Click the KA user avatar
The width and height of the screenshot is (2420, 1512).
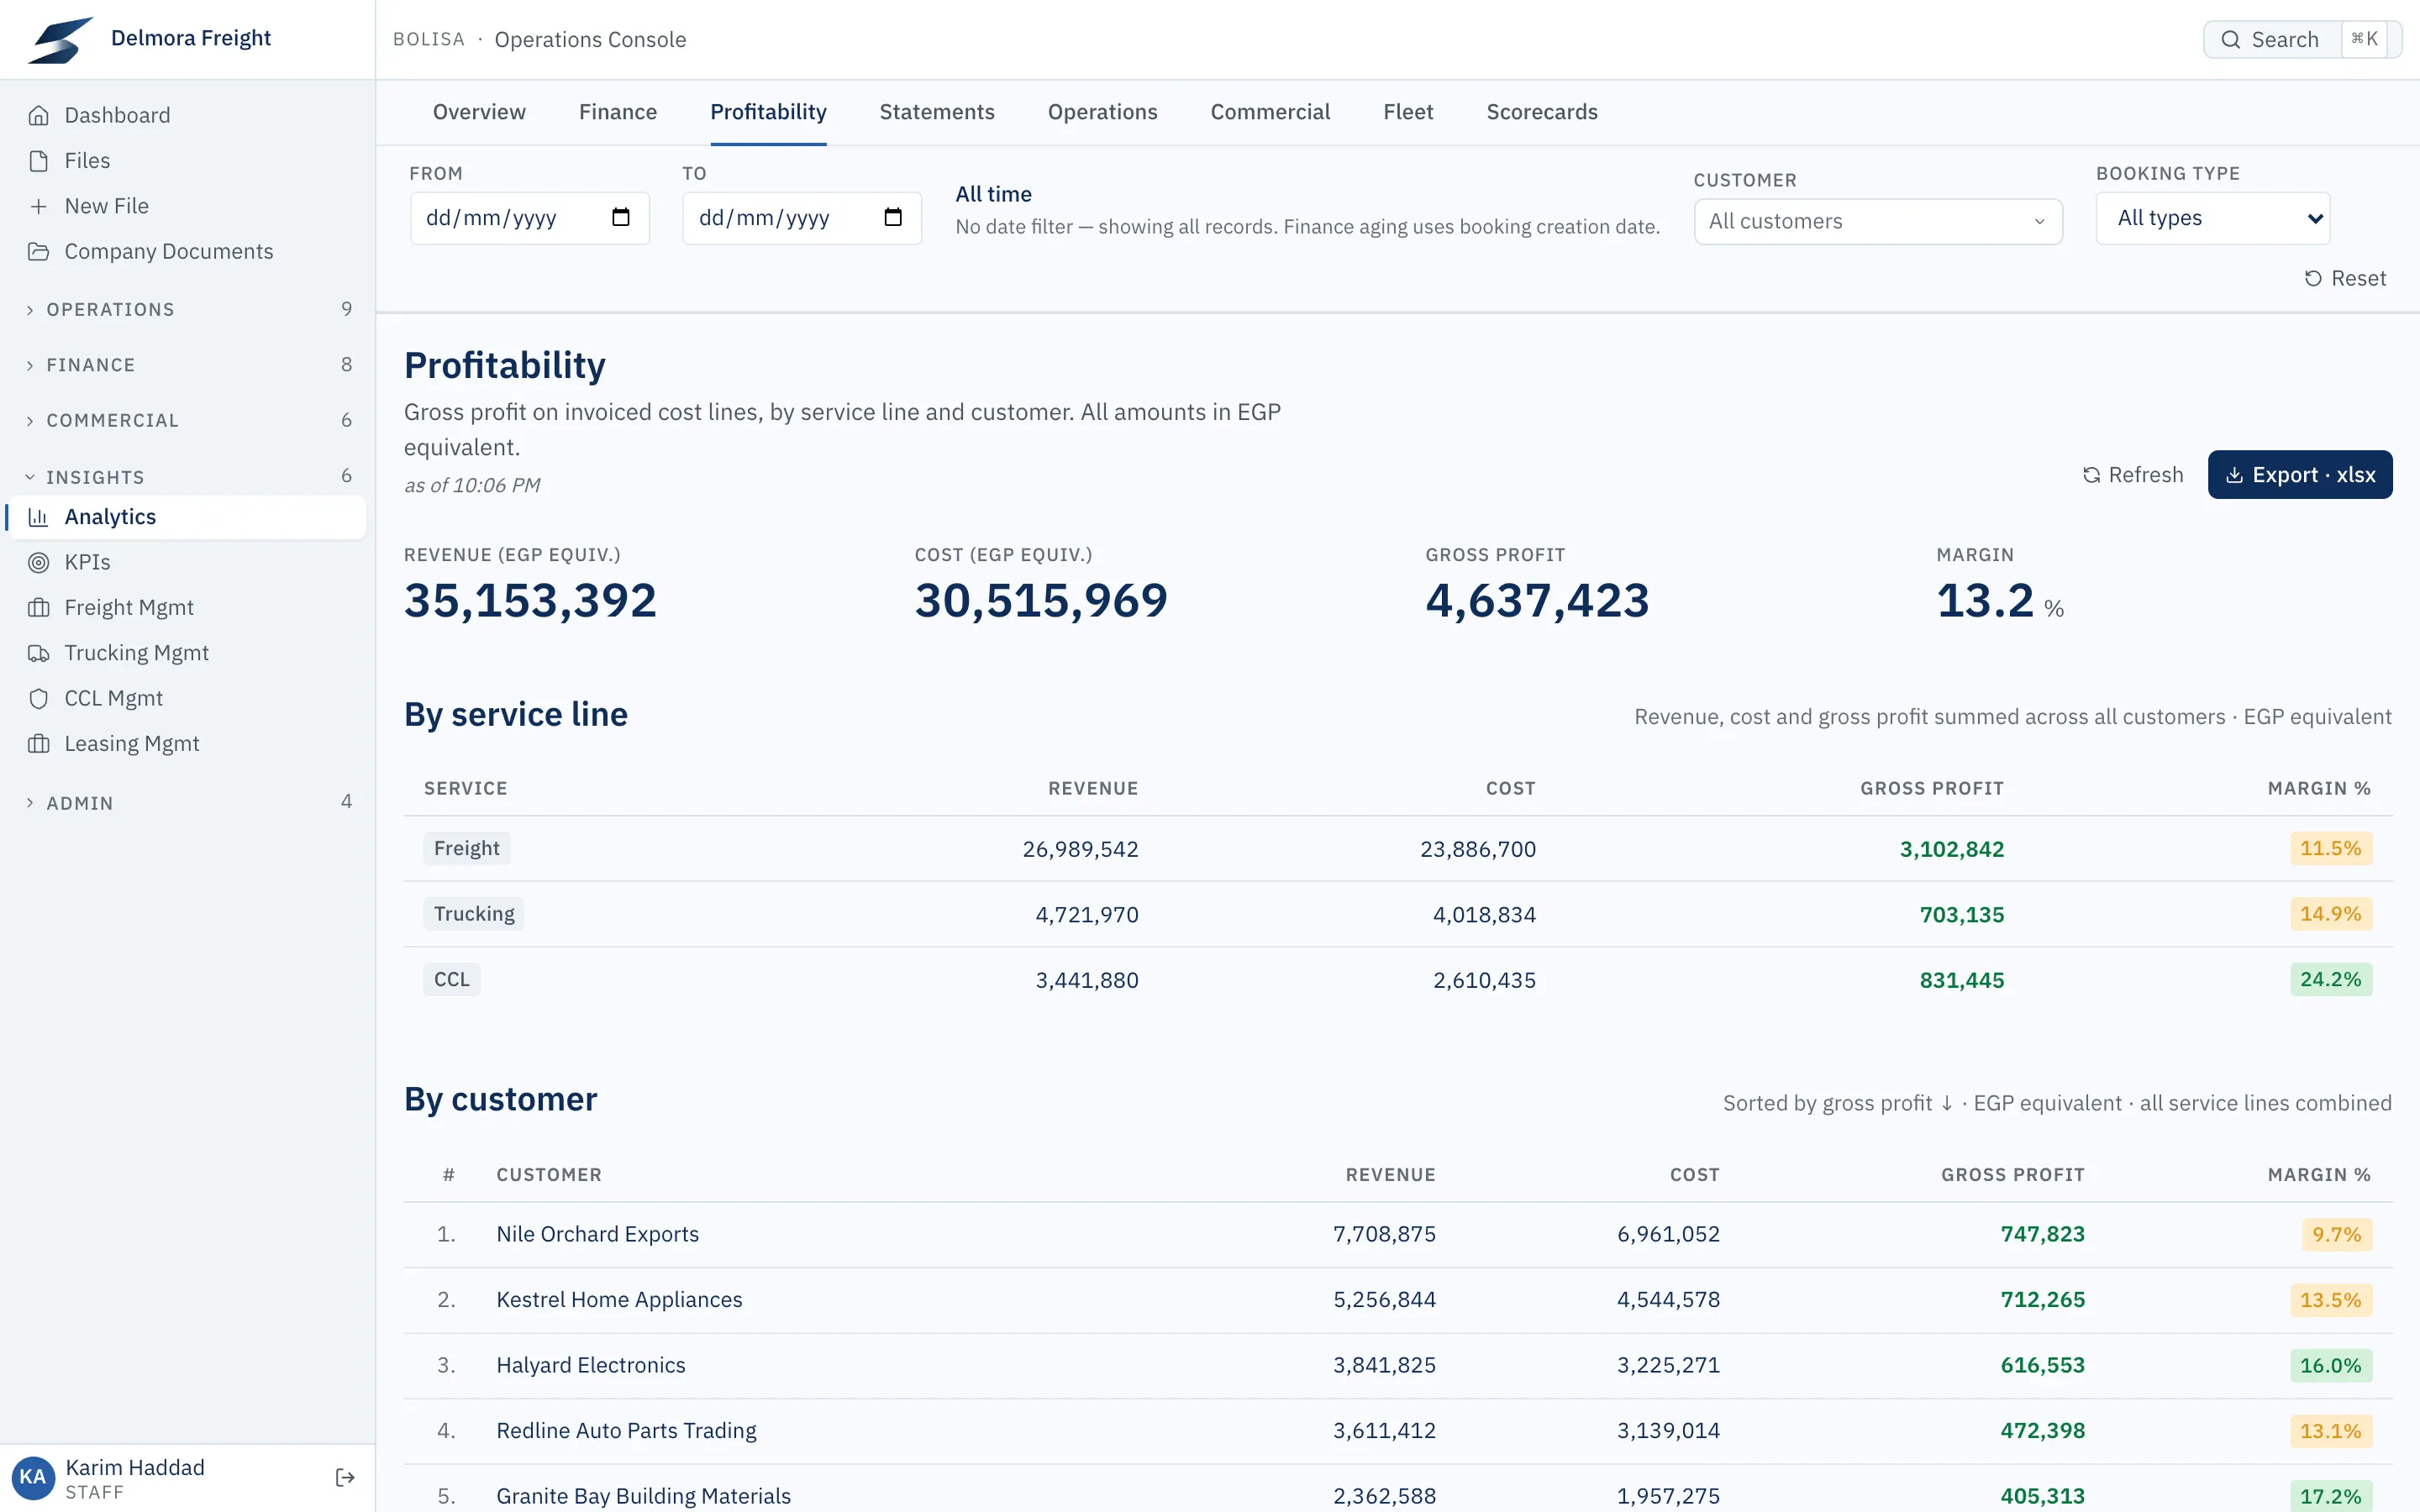[x=32, y=1478]
